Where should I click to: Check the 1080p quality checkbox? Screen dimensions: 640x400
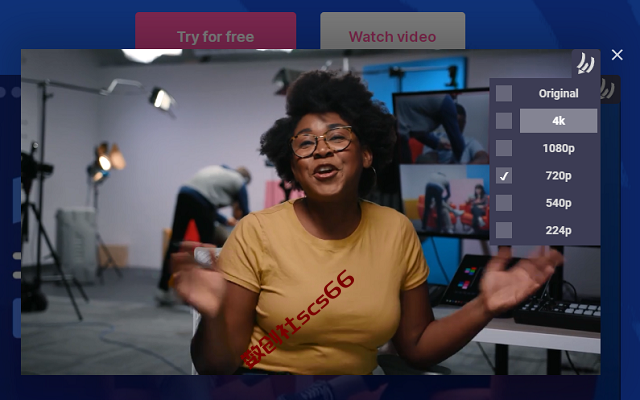[x=504, y=148]
